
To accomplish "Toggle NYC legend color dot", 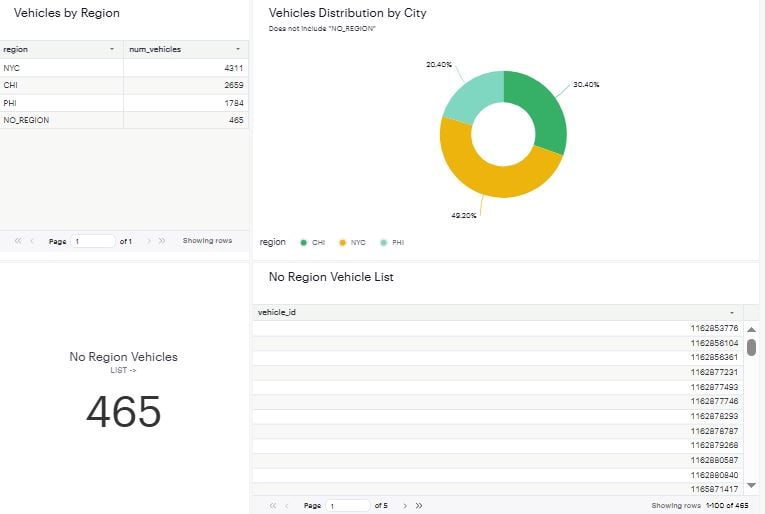I will point(342,242).
